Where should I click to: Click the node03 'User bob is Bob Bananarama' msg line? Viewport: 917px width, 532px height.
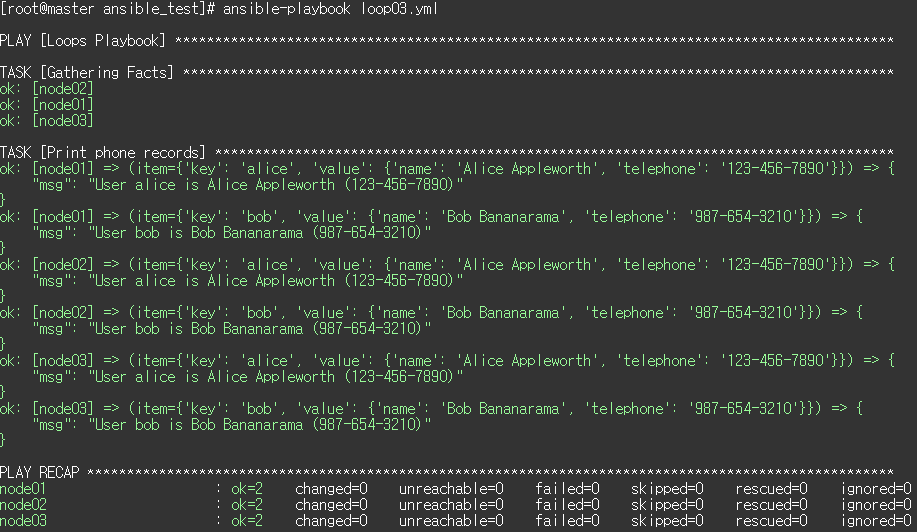pyautogui.click(x=232, y=424)
